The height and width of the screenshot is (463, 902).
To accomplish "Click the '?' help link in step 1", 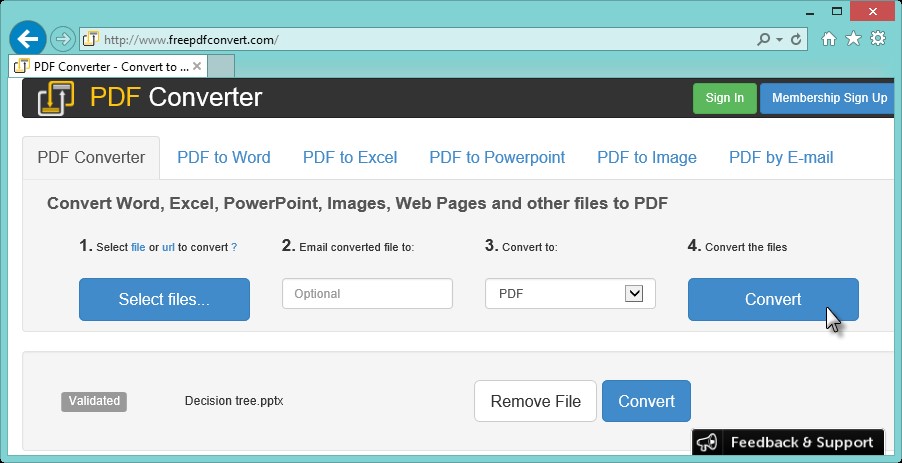I will pyautogui.click(x=234, y=247).
